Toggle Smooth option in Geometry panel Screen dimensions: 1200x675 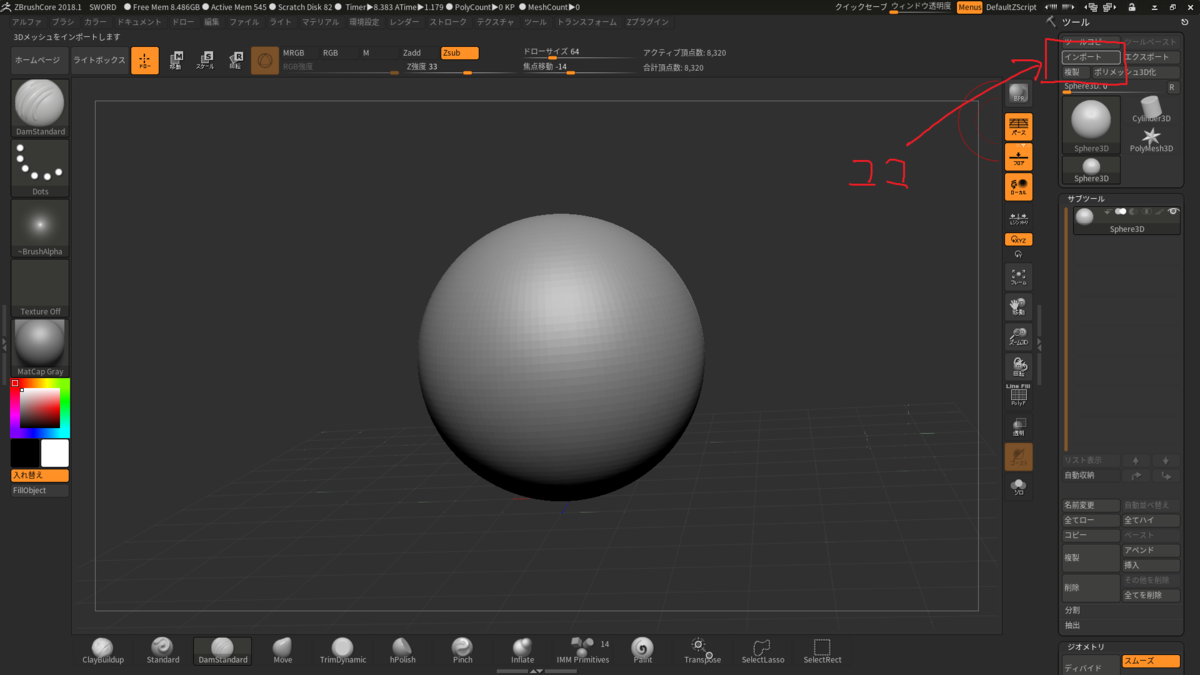pos(1151,661)
